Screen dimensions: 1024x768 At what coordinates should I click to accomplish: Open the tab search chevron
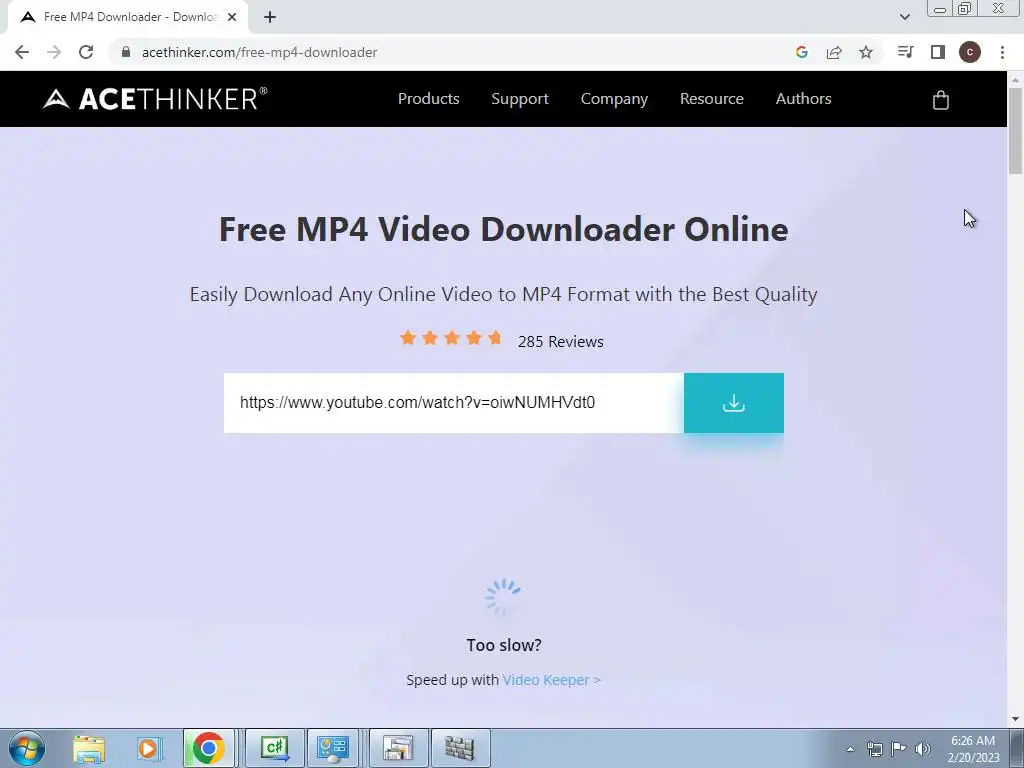pos(904,17)
